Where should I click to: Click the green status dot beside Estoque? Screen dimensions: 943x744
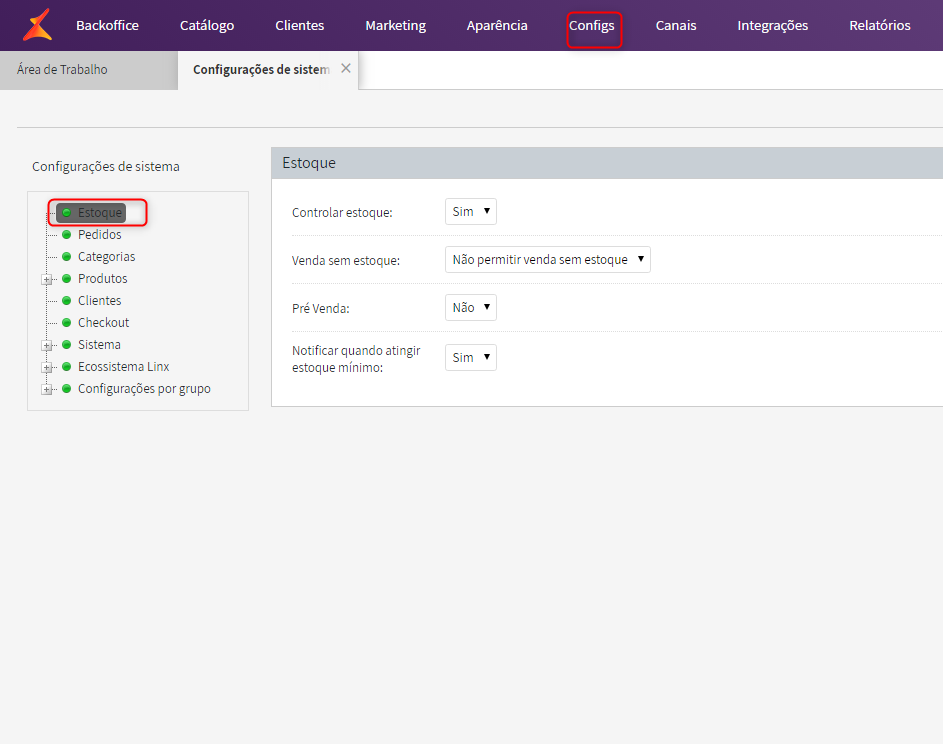coord(67,212)
